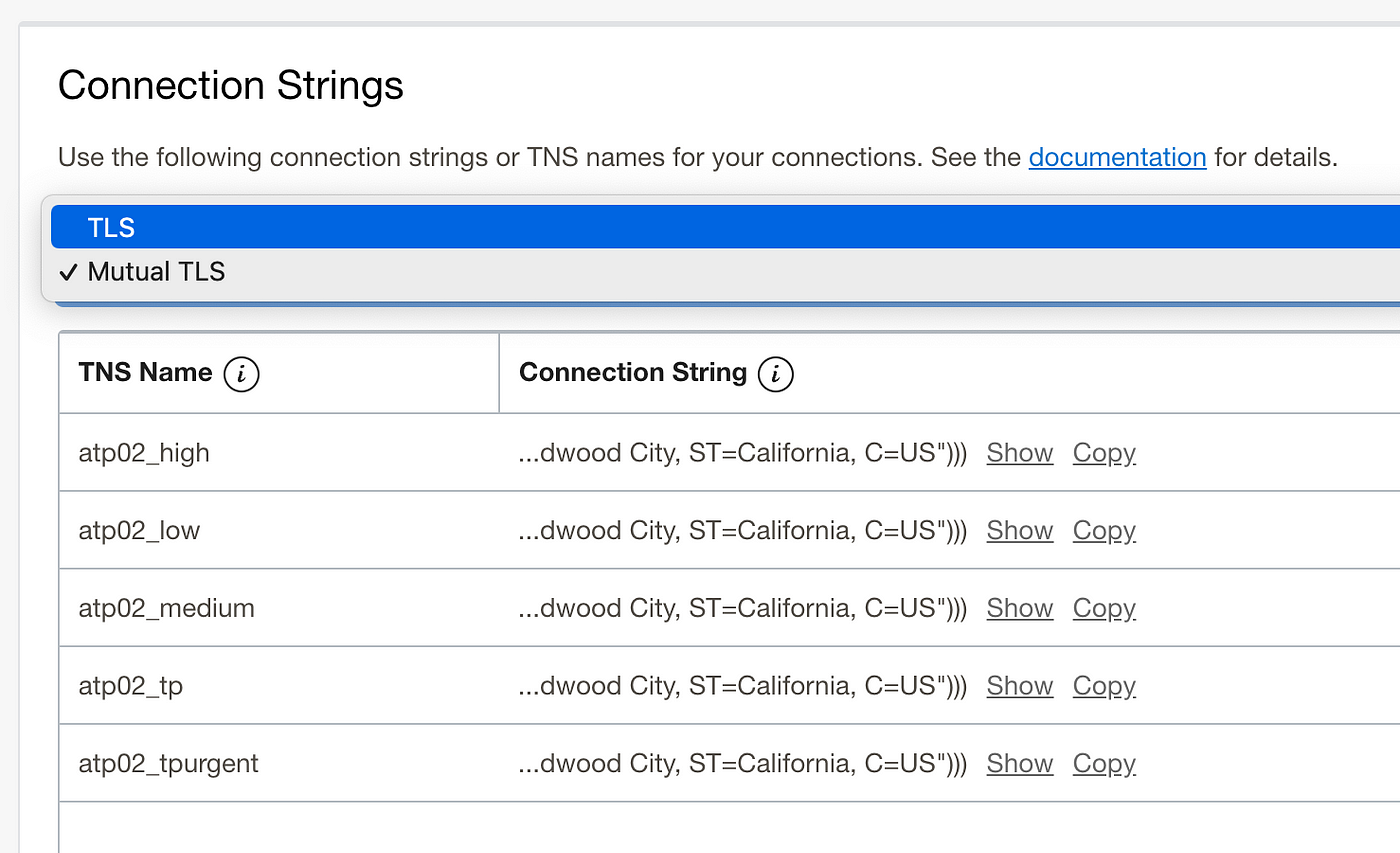
Task: Open the documentation link
Action: tap(1117, 157)
